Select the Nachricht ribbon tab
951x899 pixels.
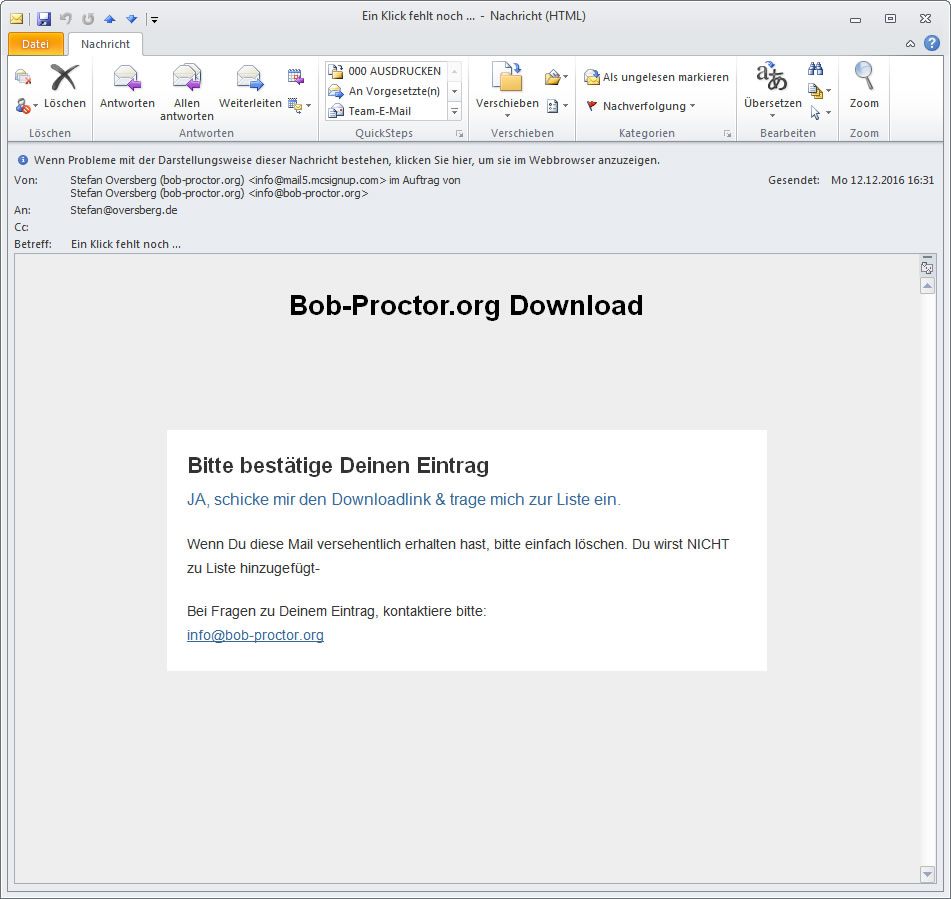pos(105,44)
